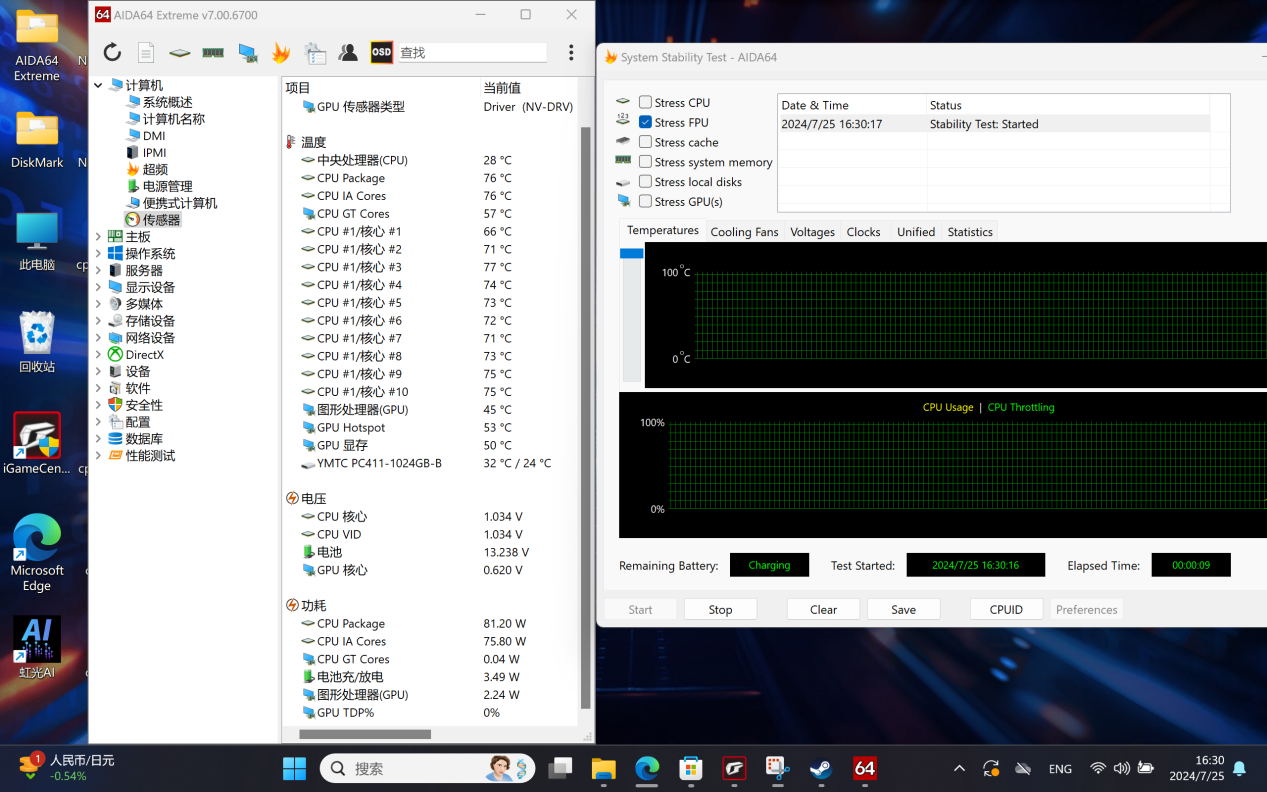Expand the 显示设备 tree node
Image resolution: width=1267 pixels, height=792 pixels.
98,288
